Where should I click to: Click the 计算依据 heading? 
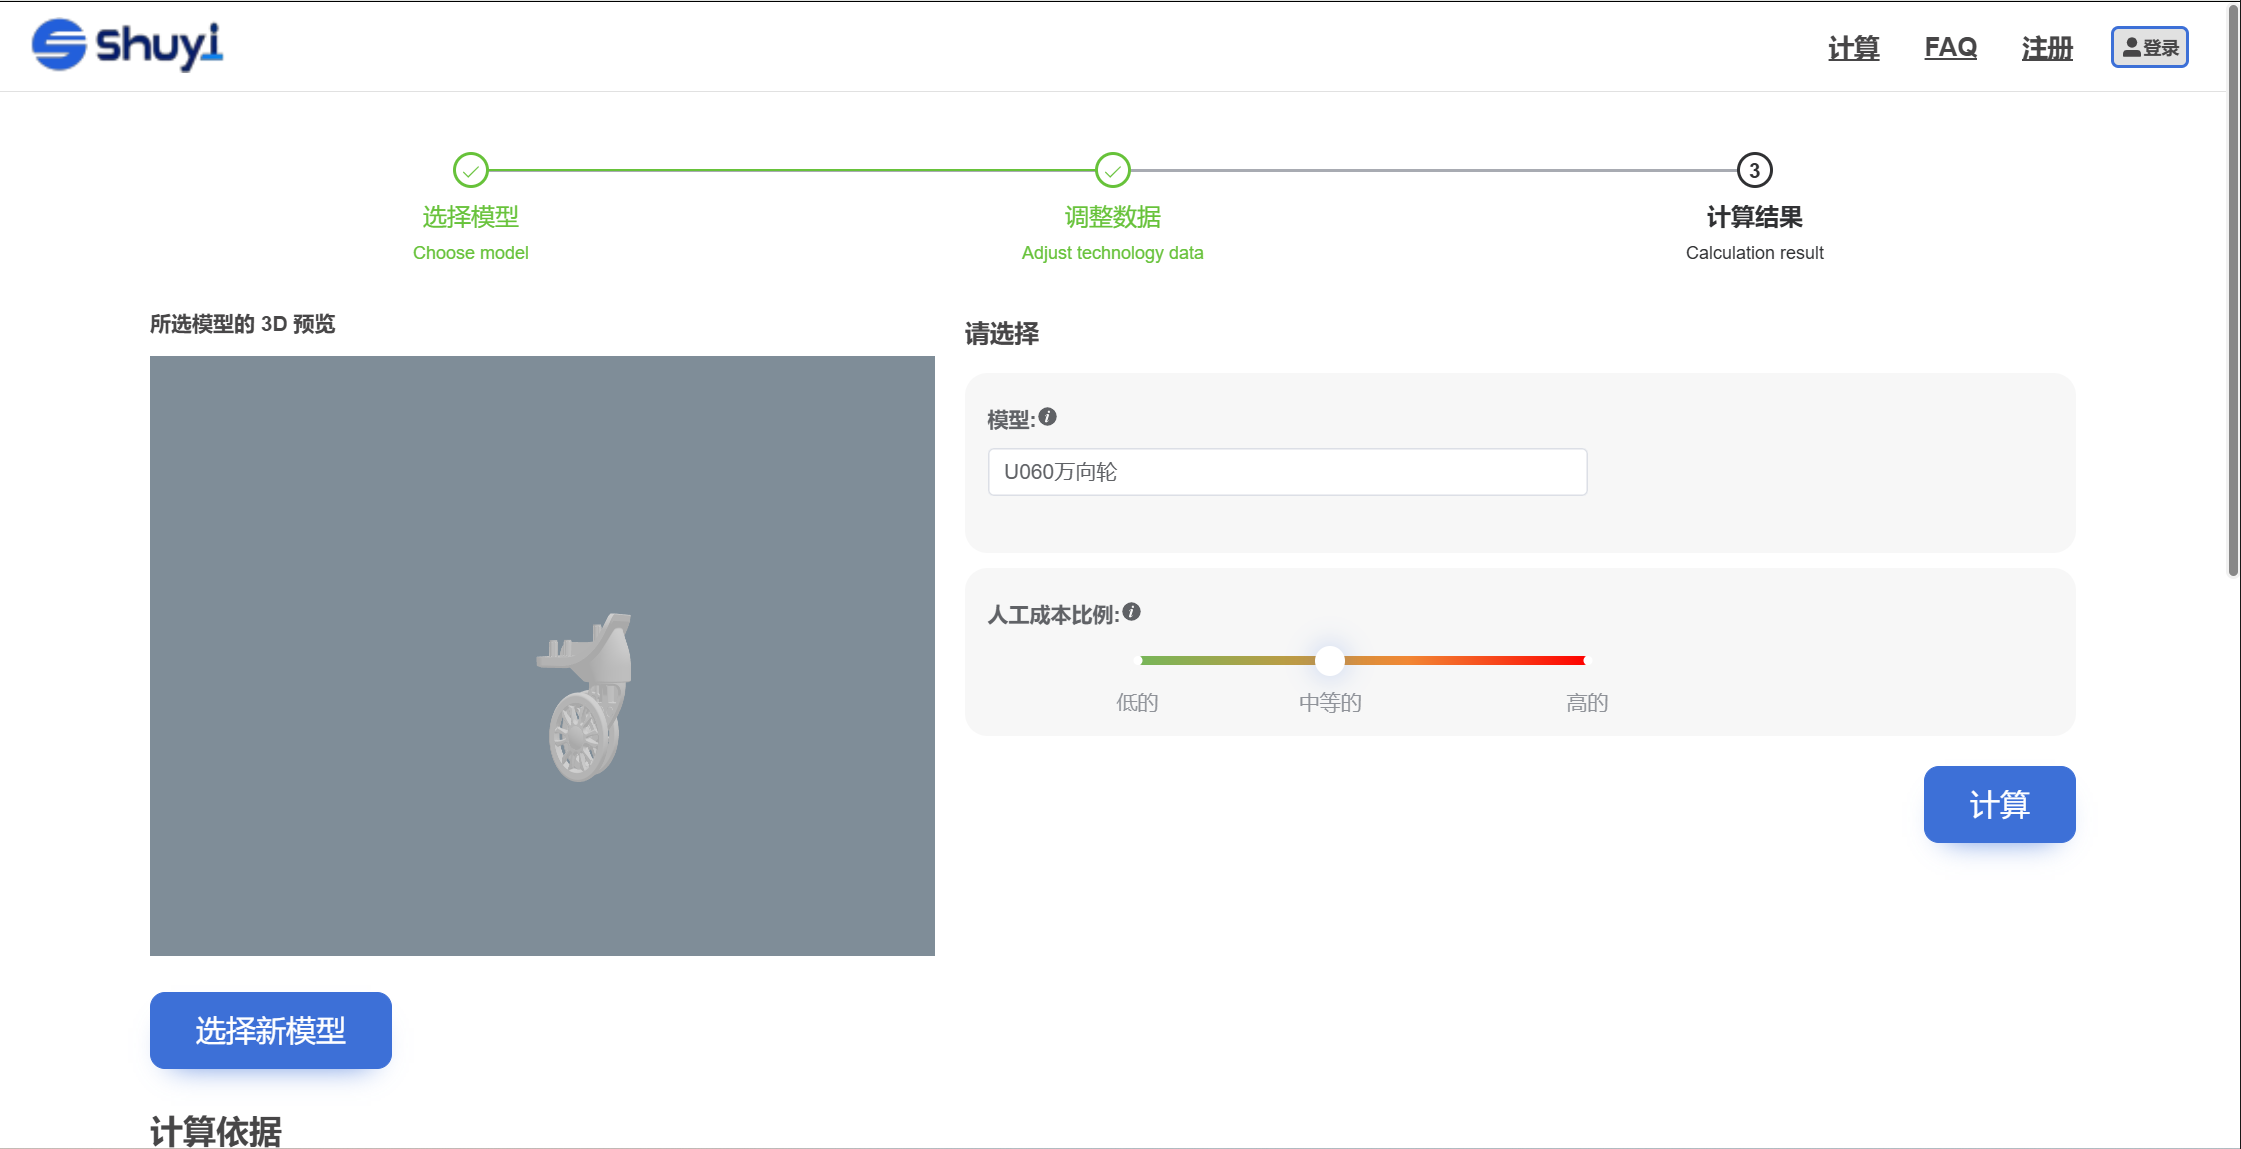(x=218, y=1131)
